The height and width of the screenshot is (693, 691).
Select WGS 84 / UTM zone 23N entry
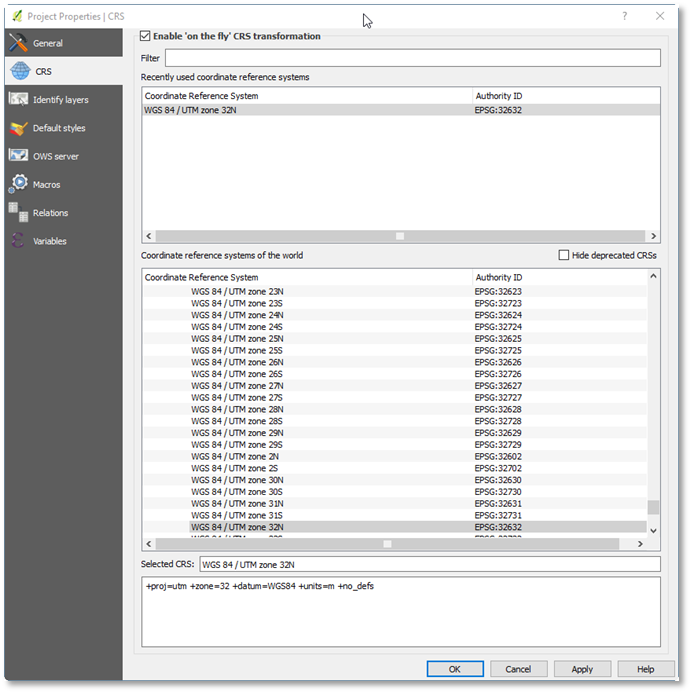[x=237, y=292]
